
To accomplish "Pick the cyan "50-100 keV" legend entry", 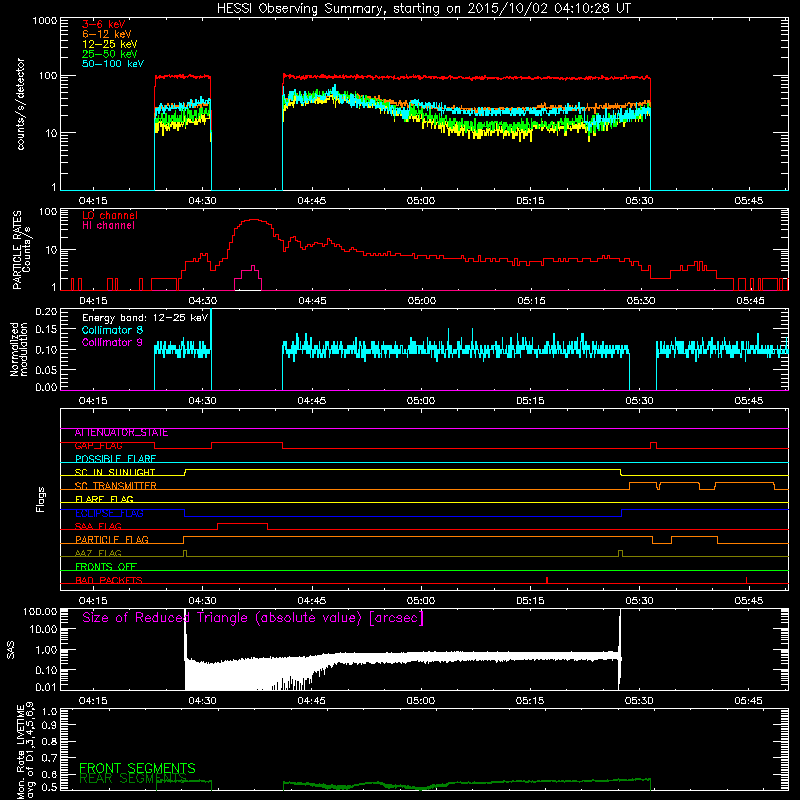I will tap(113, 64).
